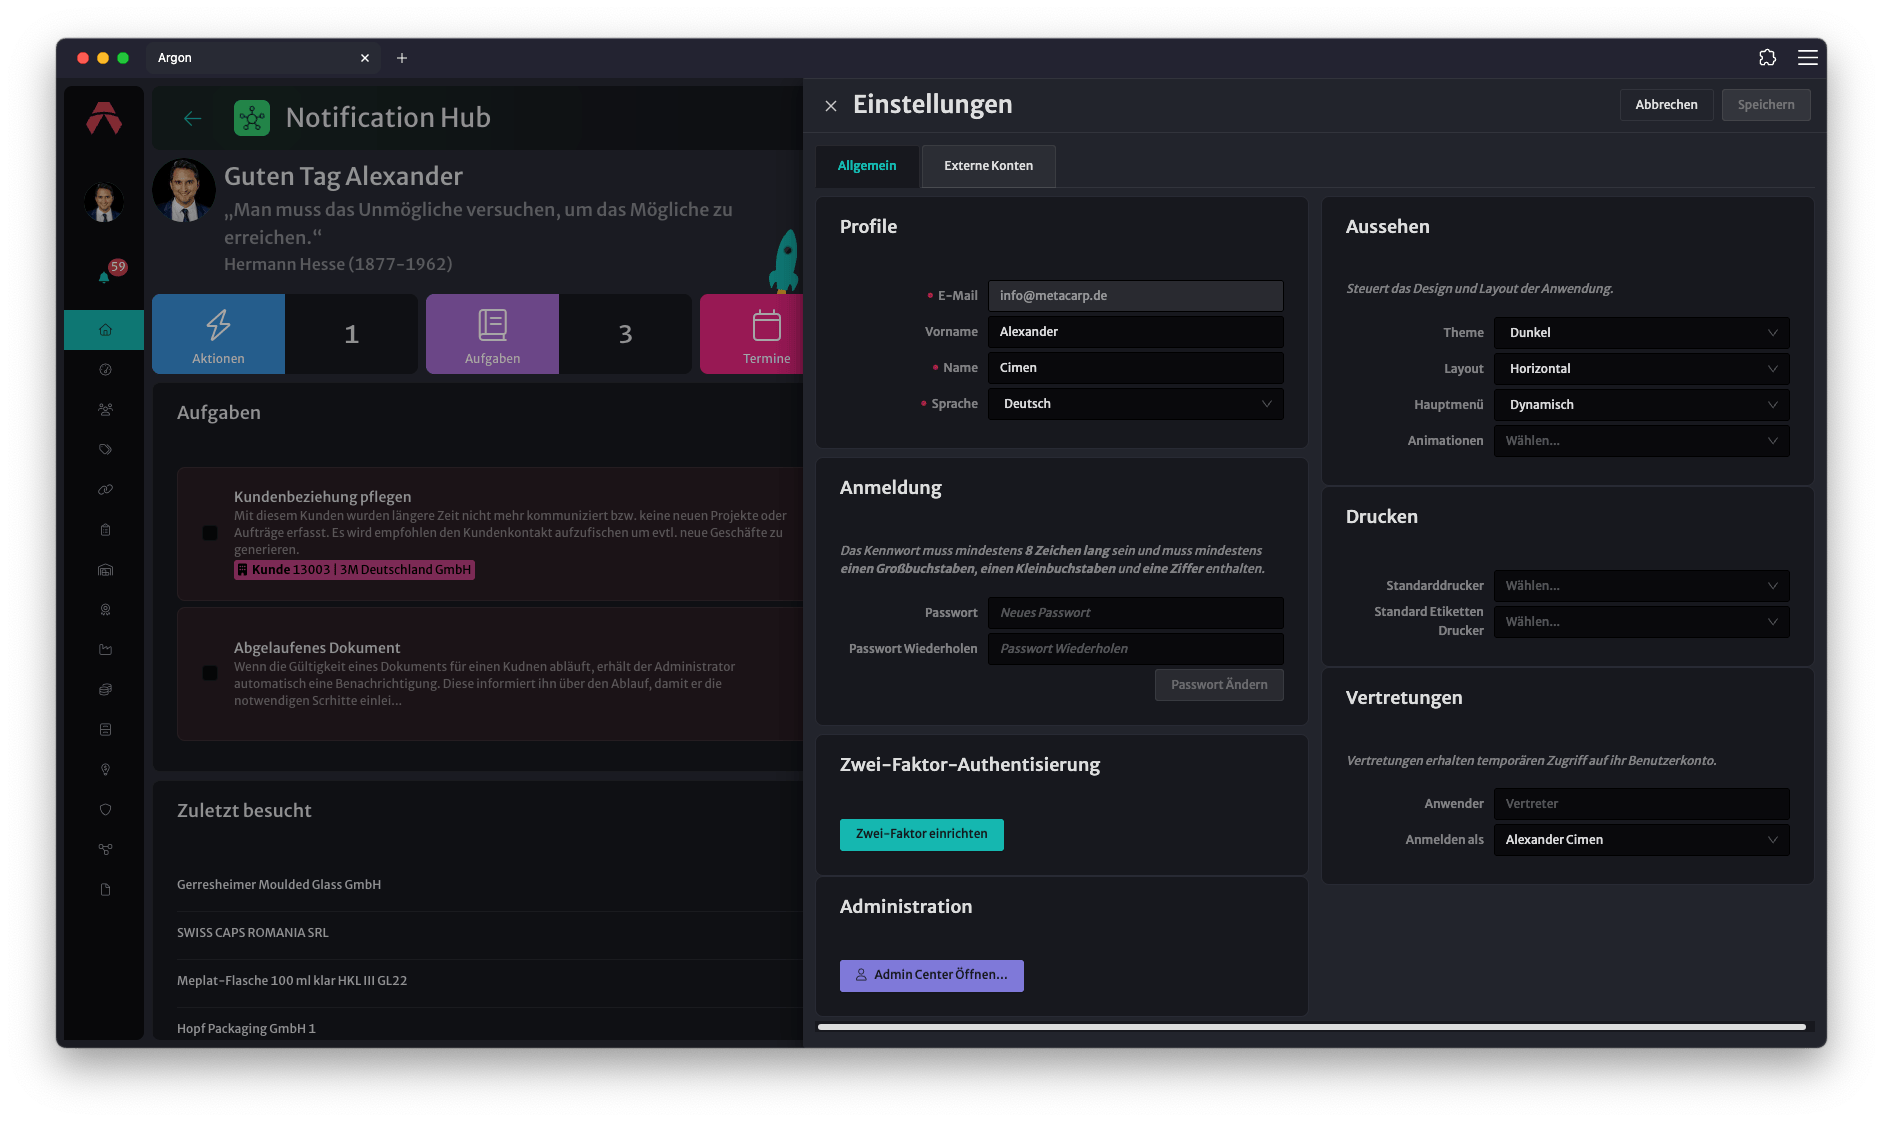
Task: Click the red Argon logo in sidebar
Action: click(x=104, y=118)
